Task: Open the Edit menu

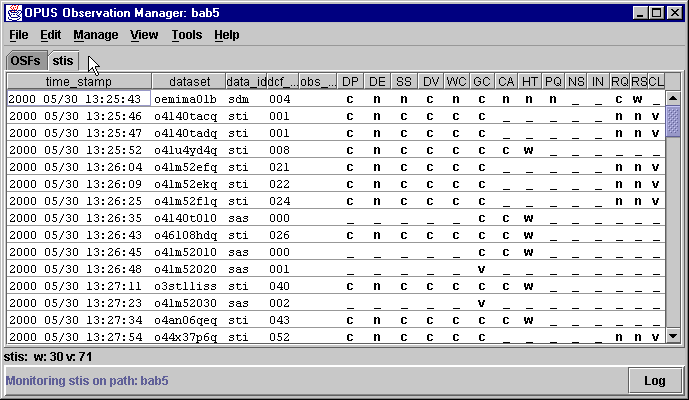Action: pyautogui.click(x=50, y=35)
